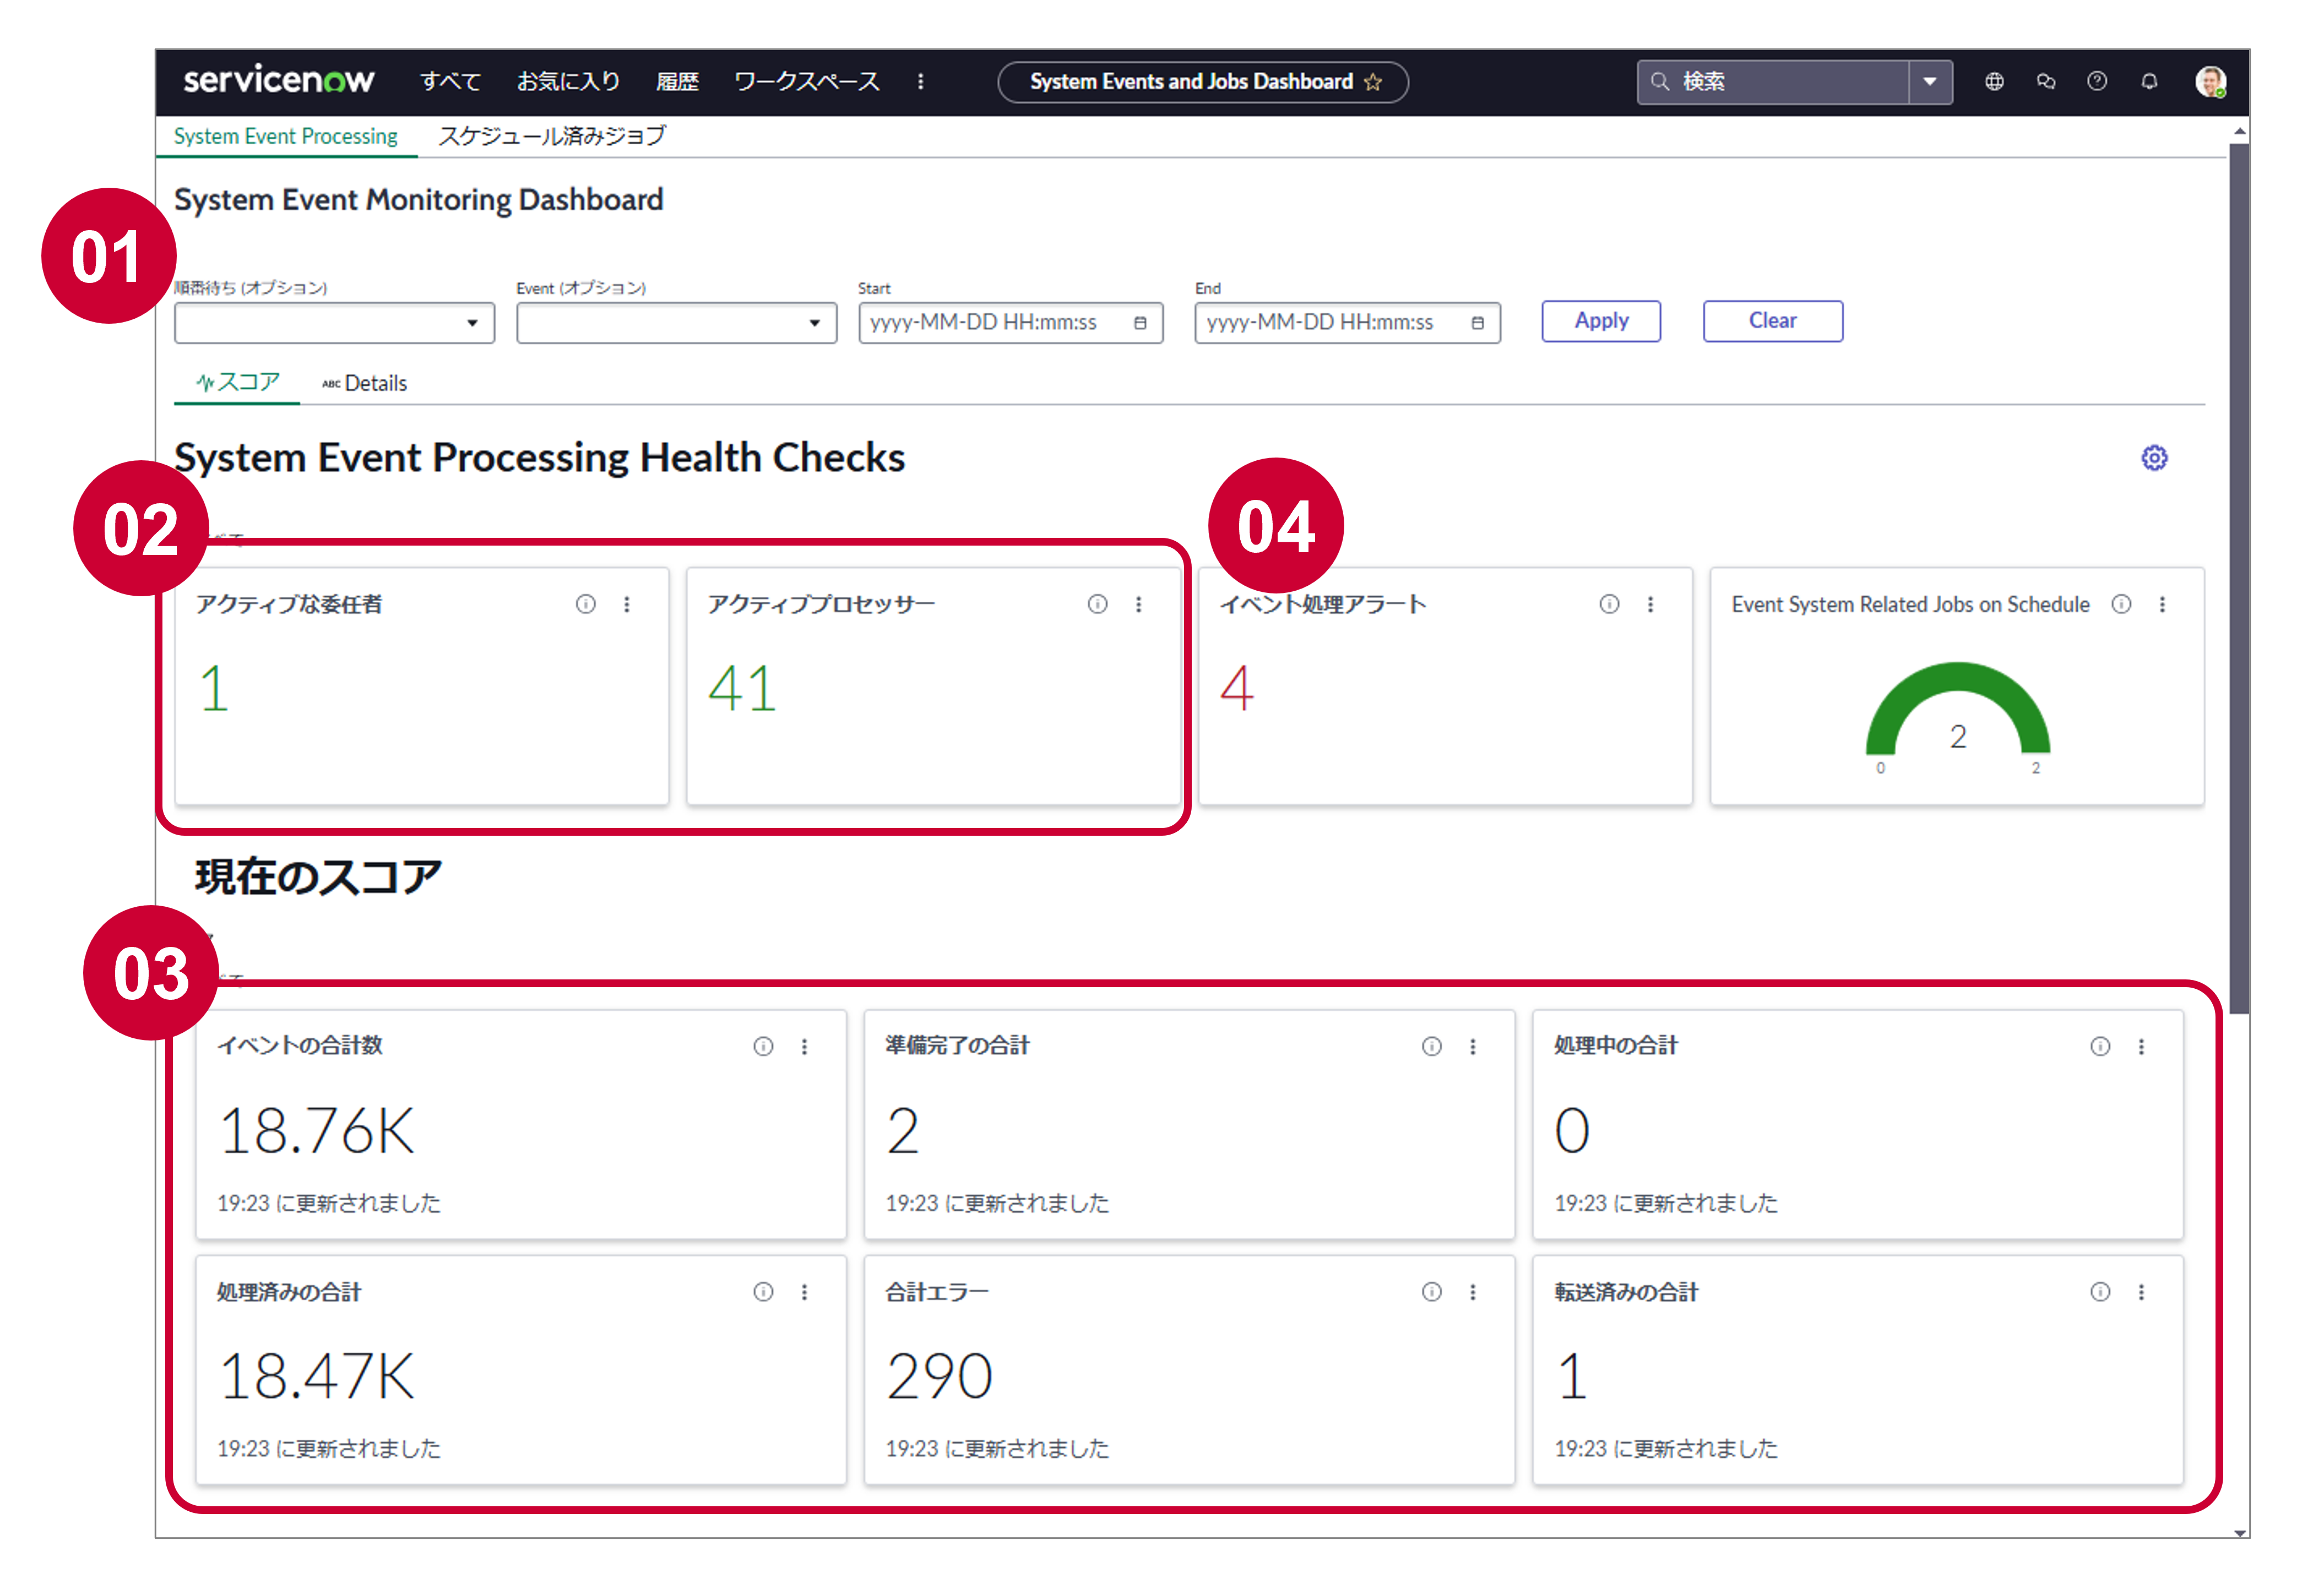Screen dimensions: 2324x1574
Task: Favorite the dashboard with the star icon
Action: tap(1373, 82)
